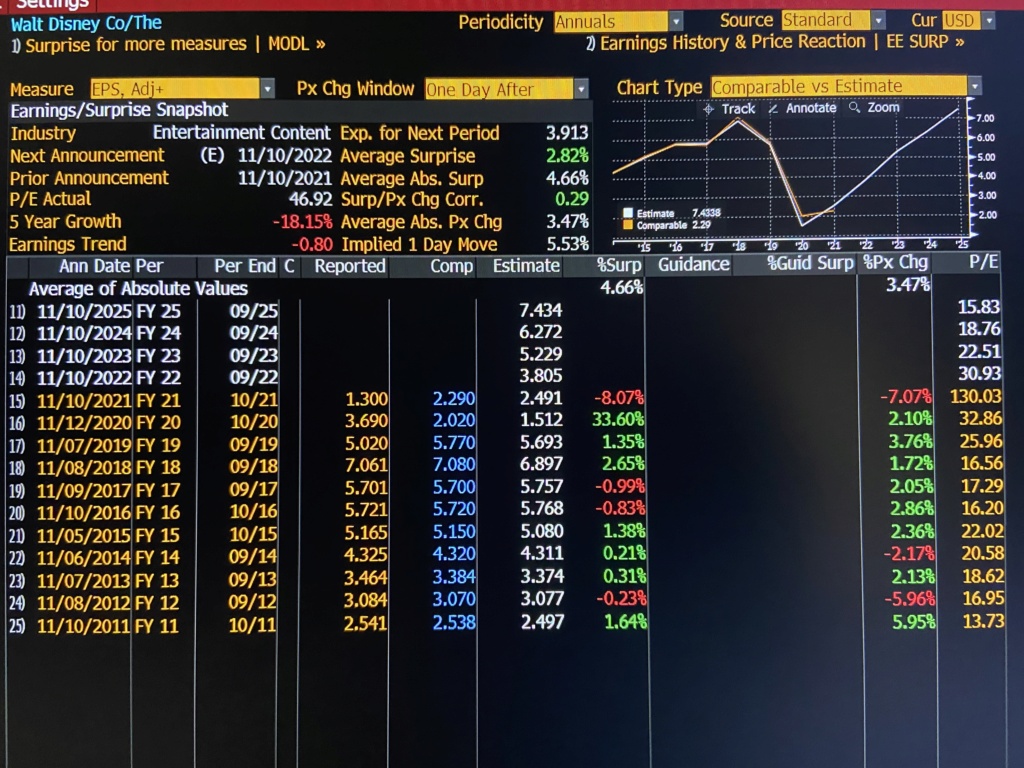Click the Average Surprise value 2.82%
The height and width of the screenshot is (768, 1024).
567,155
